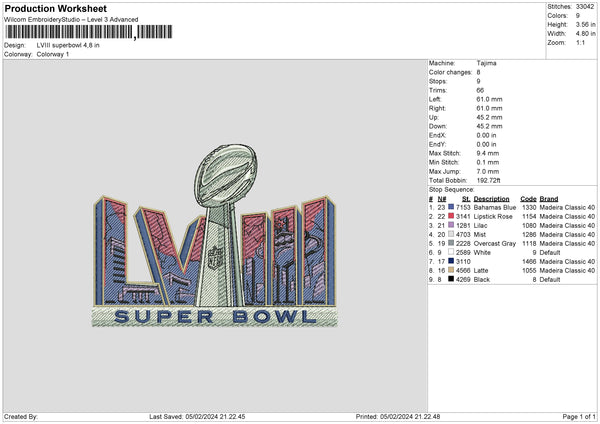Click the Width value '4.80 in'
Screen dimensions: 600x424
click(x=585, y=34)
